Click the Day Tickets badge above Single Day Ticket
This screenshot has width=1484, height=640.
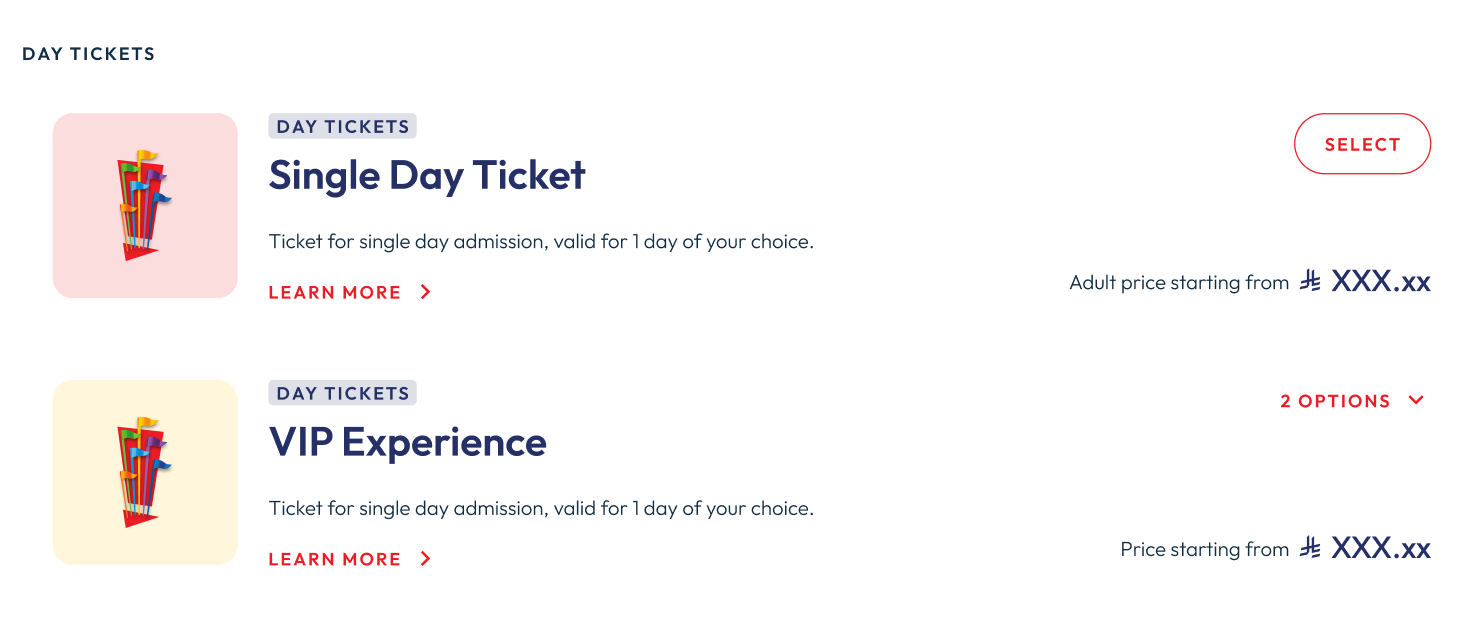coord(342,127)
